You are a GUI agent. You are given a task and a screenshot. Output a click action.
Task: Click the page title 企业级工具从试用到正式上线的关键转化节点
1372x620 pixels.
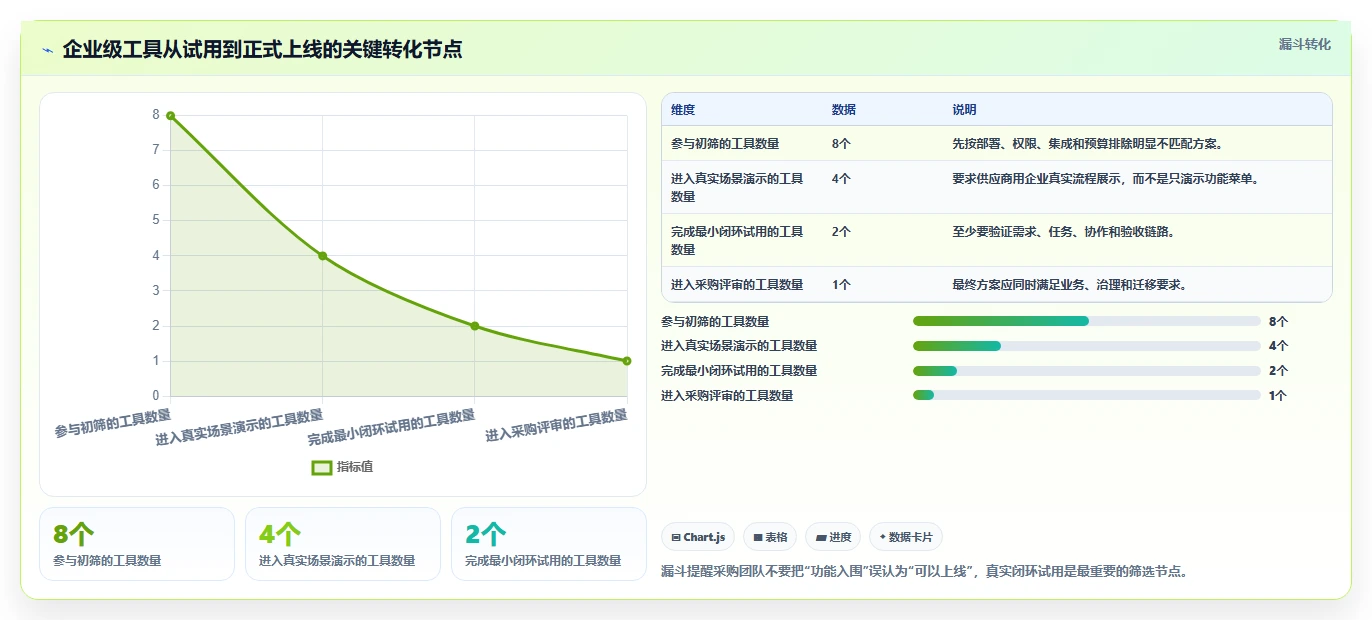pyautogui.click(x=262, y=49)
